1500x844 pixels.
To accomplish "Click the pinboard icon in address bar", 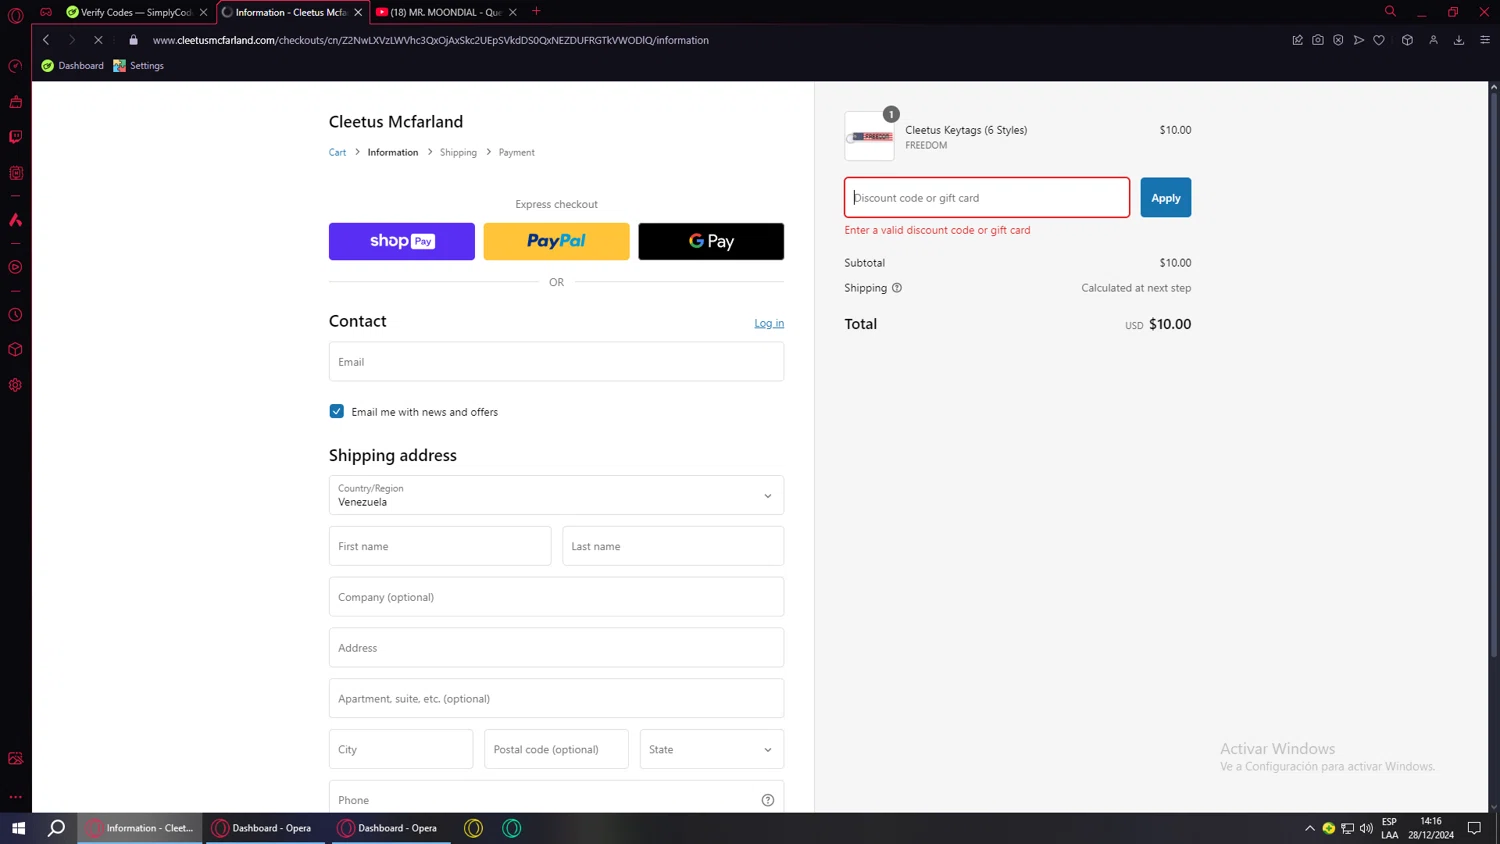I will [x=1297, y=40].
